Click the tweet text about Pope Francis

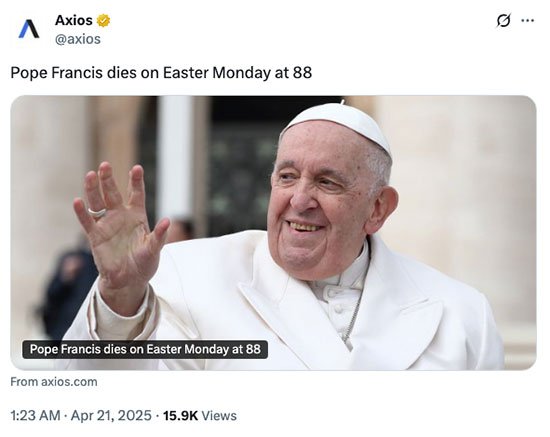[x=161, y=73]
